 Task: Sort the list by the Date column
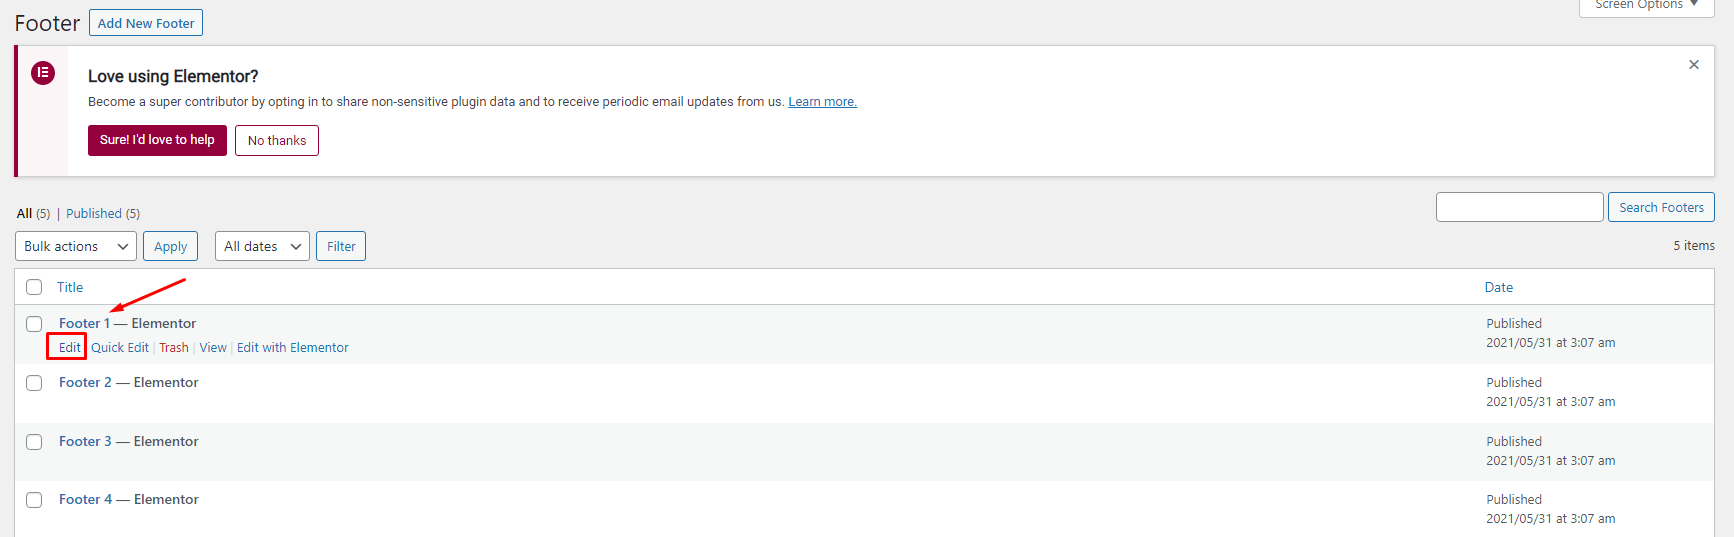pos(1498,287)
